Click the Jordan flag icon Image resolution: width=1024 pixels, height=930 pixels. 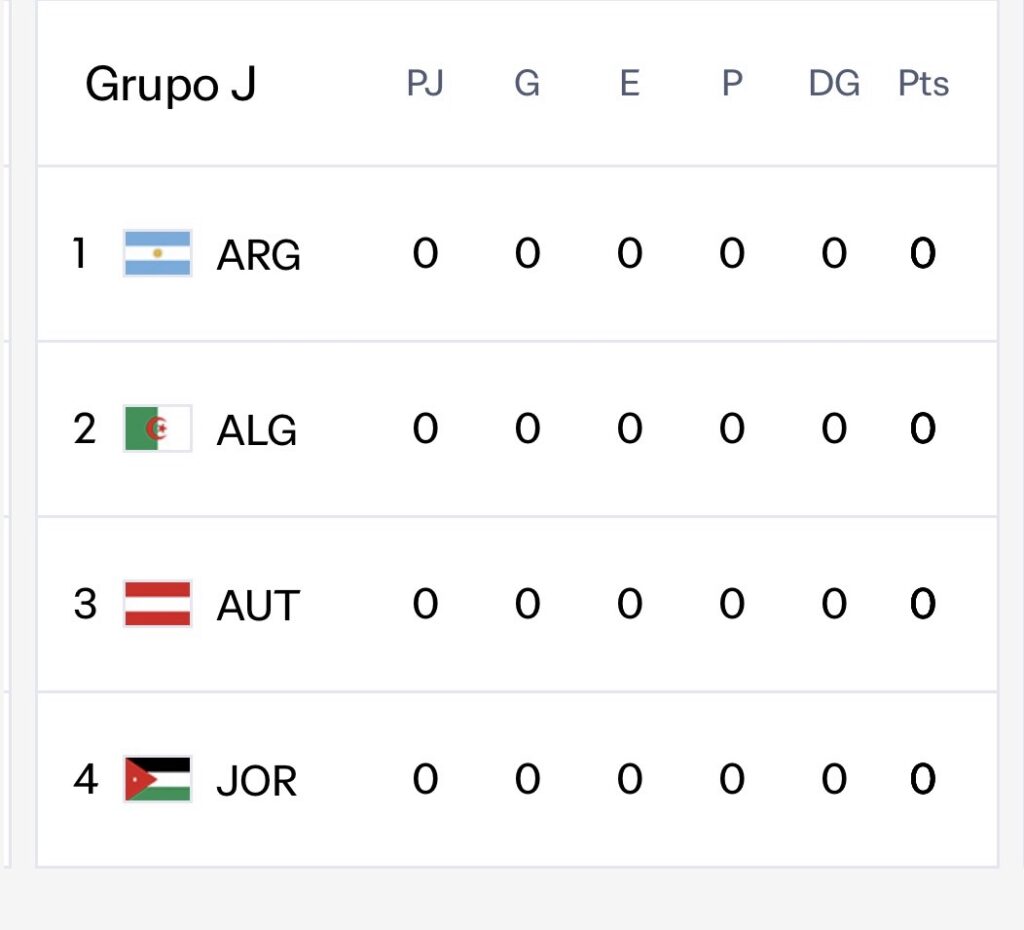coord(157,779)
